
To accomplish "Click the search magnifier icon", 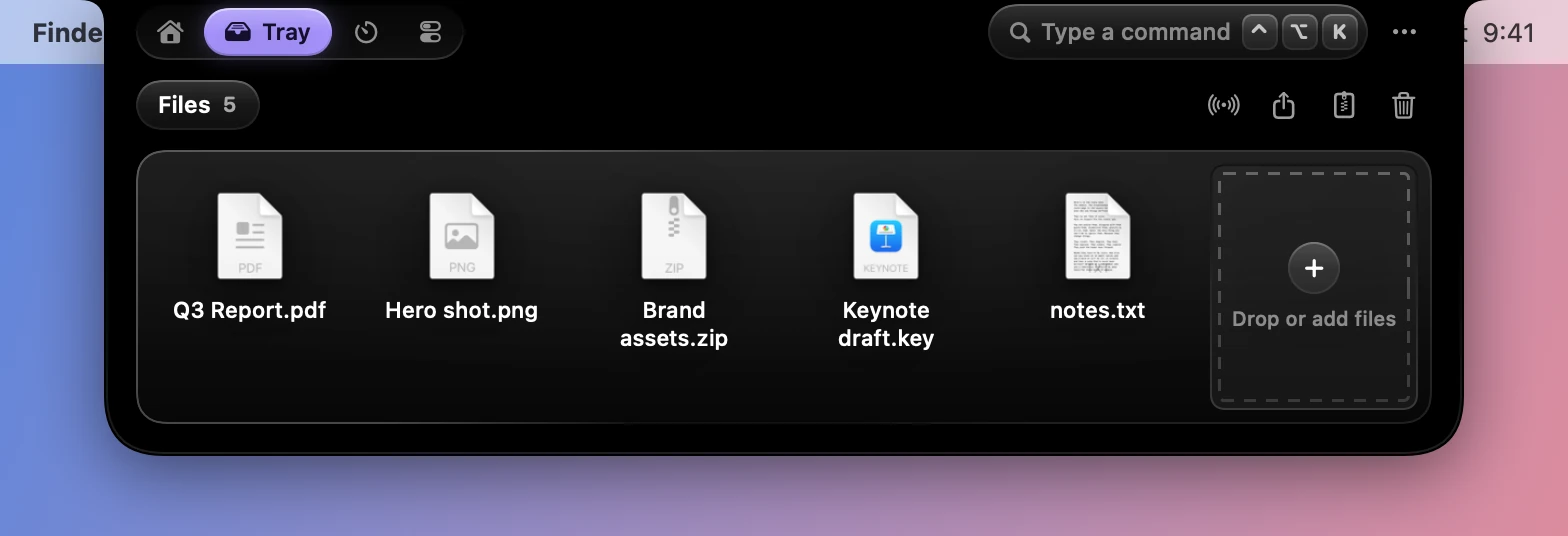I will tap(1020, 33).
